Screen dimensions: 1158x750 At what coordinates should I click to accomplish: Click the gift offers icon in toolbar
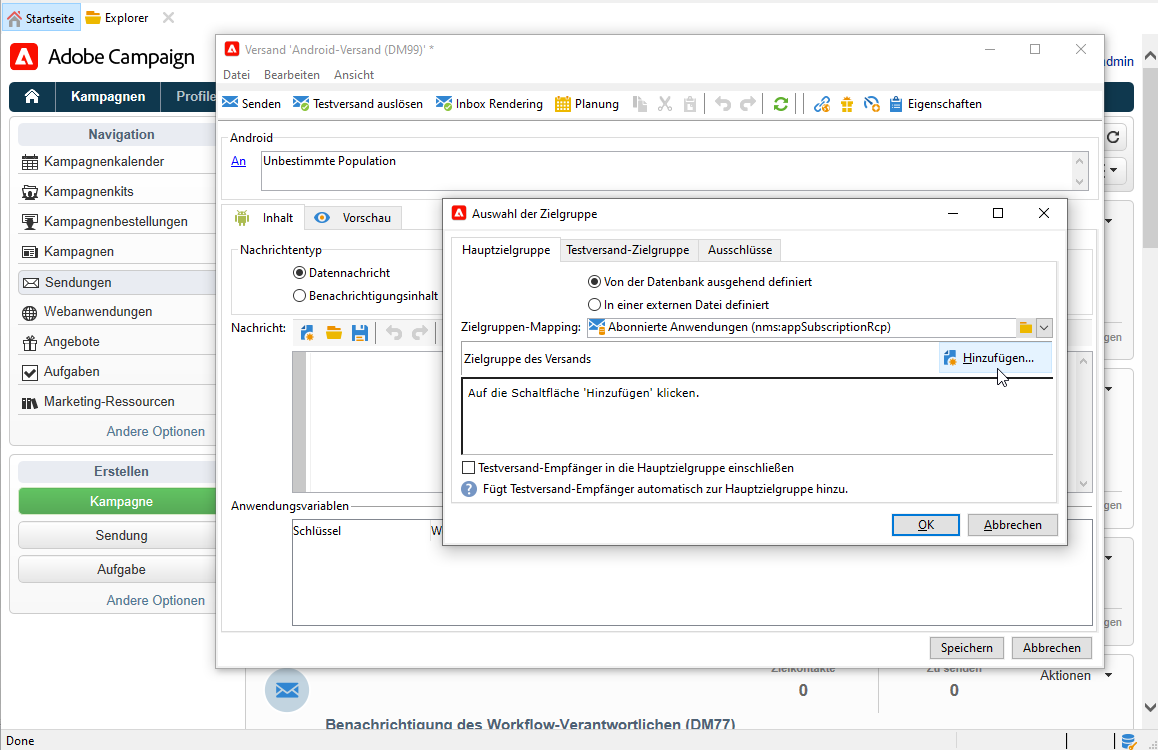pos(847,104)
